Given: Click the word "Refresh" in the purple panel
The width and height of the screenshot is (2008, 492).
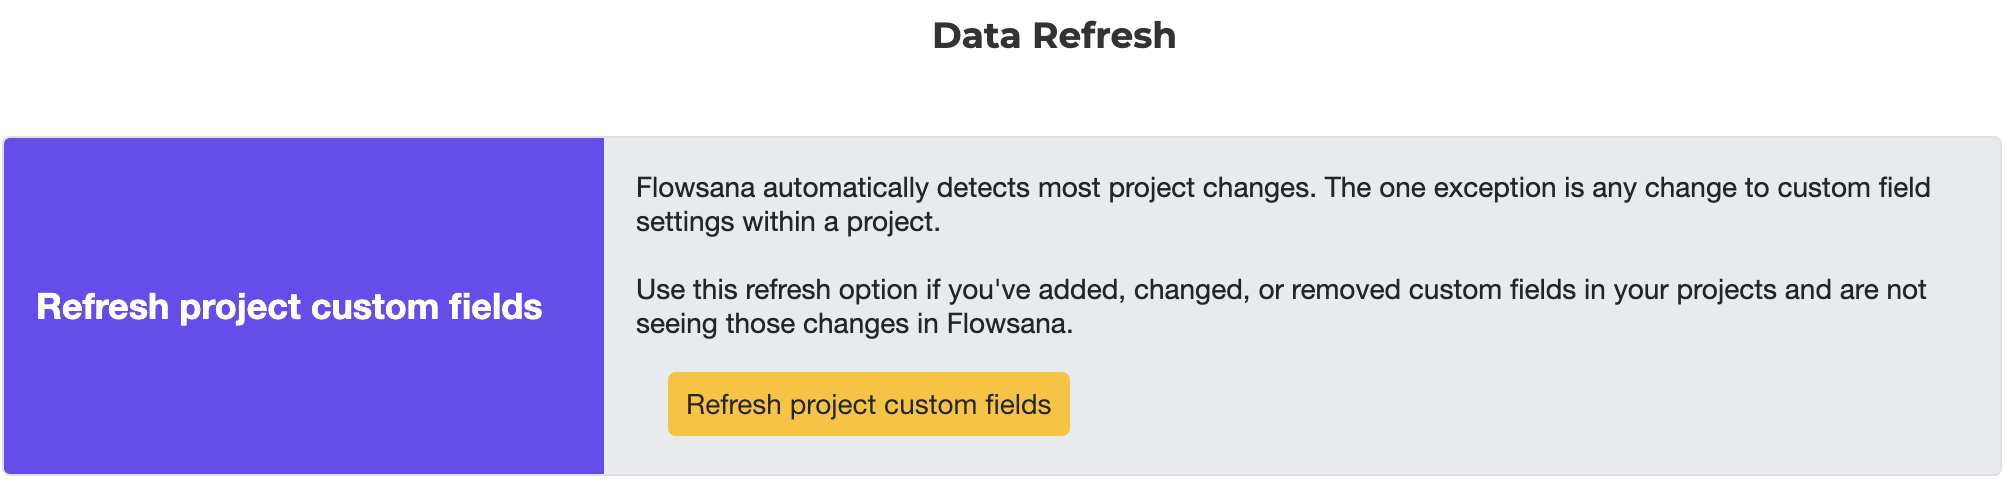Looking at the screenshot, I should tap(102, 307).
